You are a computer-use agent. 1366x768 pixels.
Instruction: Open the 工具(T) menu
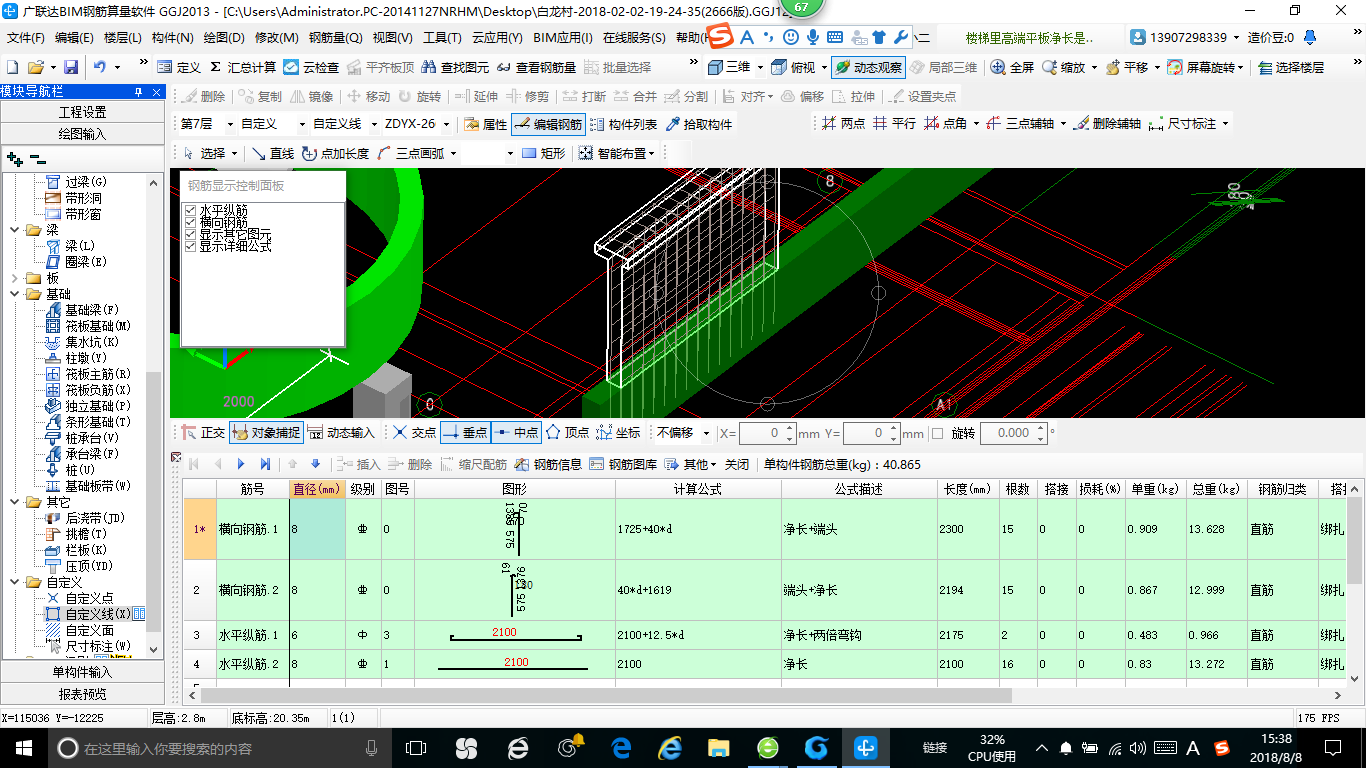point(442,38)
